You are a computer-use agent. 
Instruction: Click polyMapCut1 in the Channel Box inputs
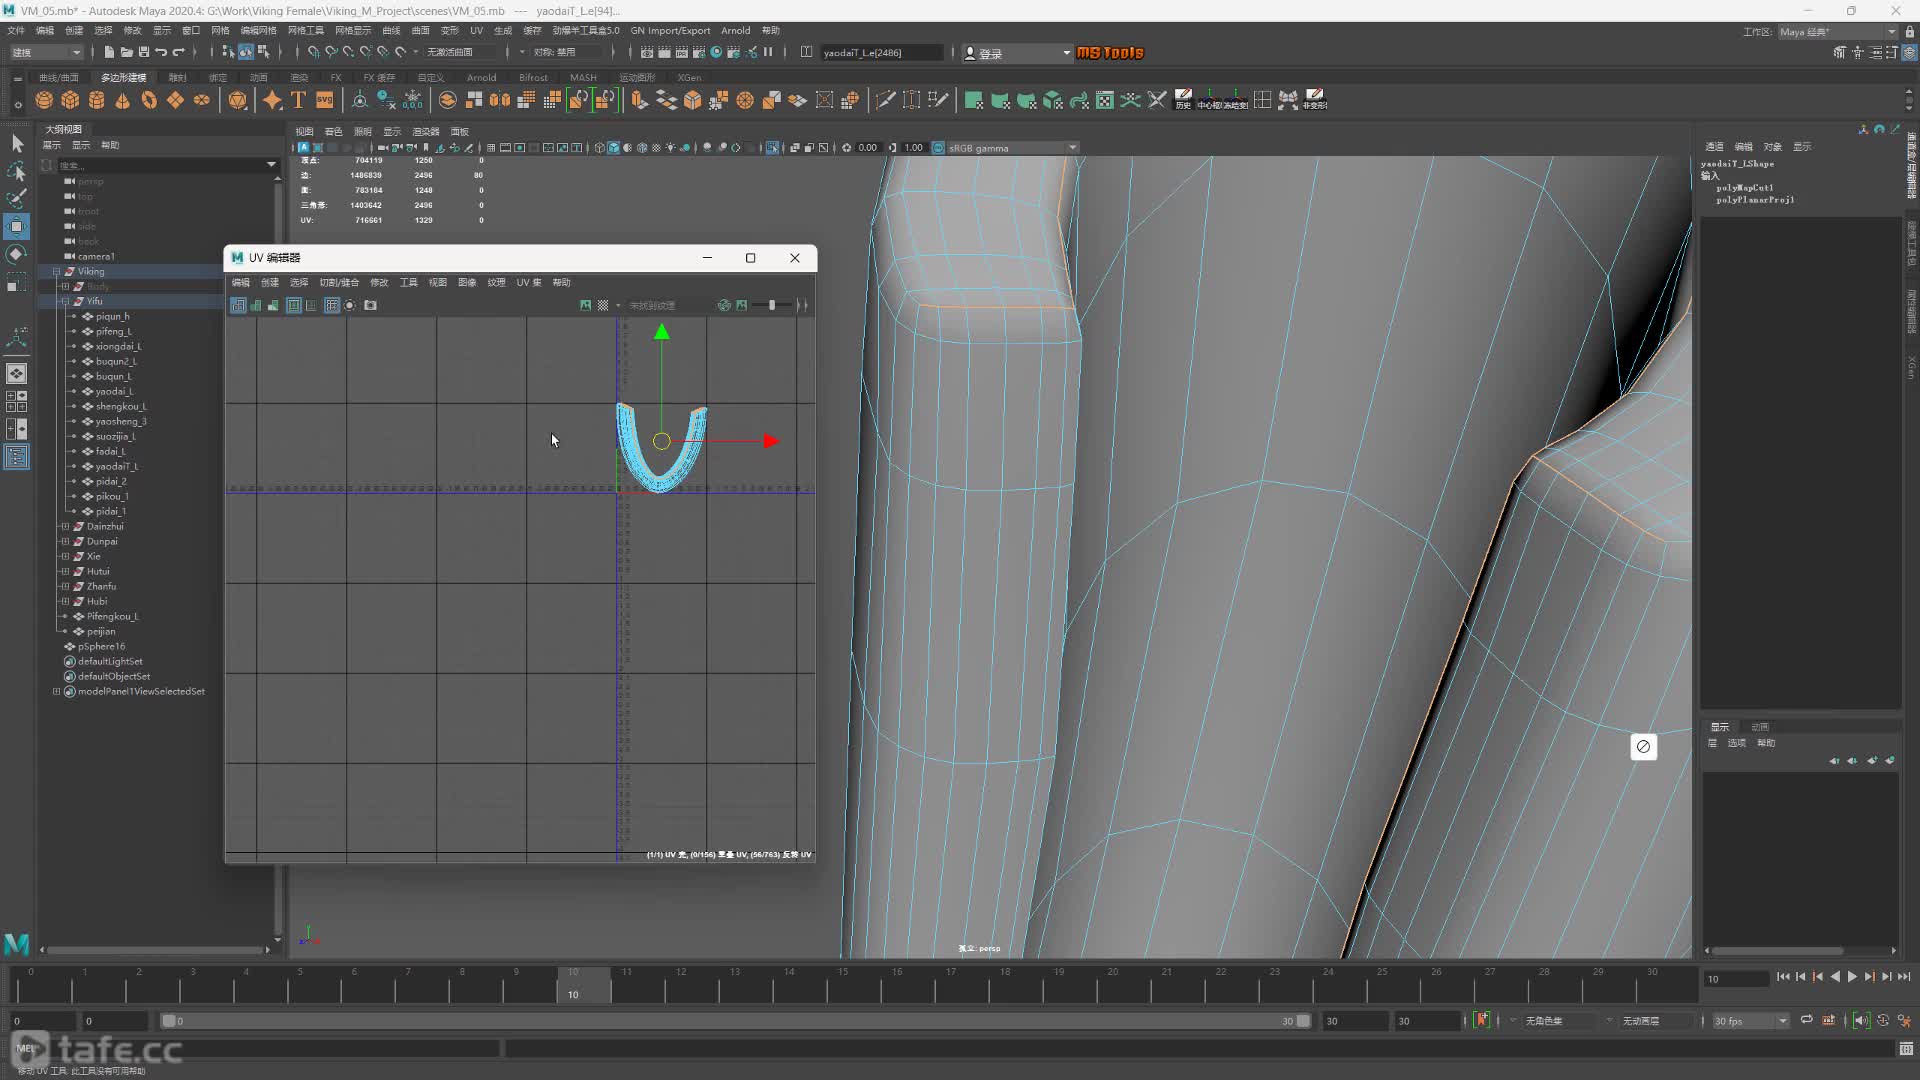tap(1745, 188)
